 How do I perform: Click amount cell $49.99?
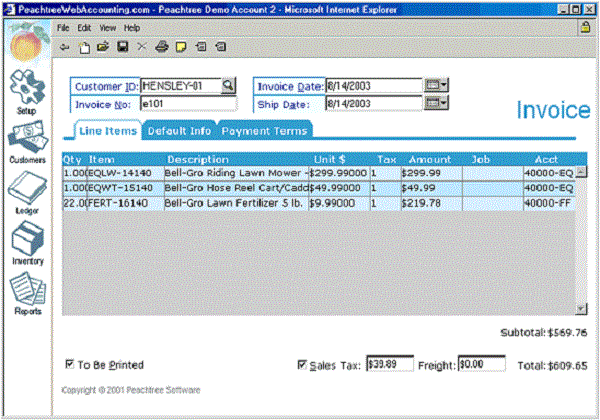coord(431,188)
